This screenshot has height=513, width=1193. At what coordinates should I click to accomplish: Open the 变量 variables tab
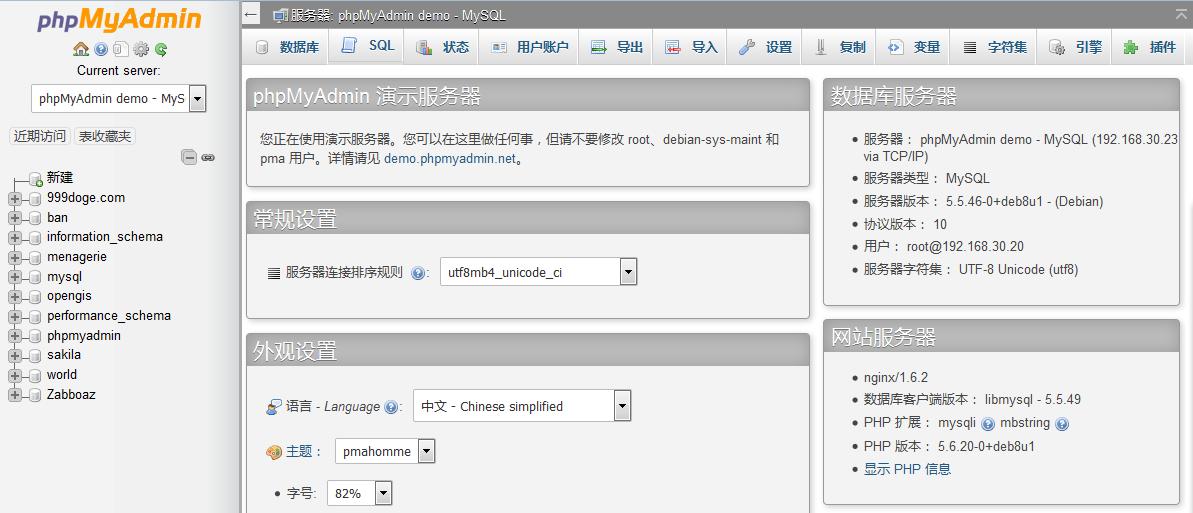pyautogui.click(x=914, y=47)
